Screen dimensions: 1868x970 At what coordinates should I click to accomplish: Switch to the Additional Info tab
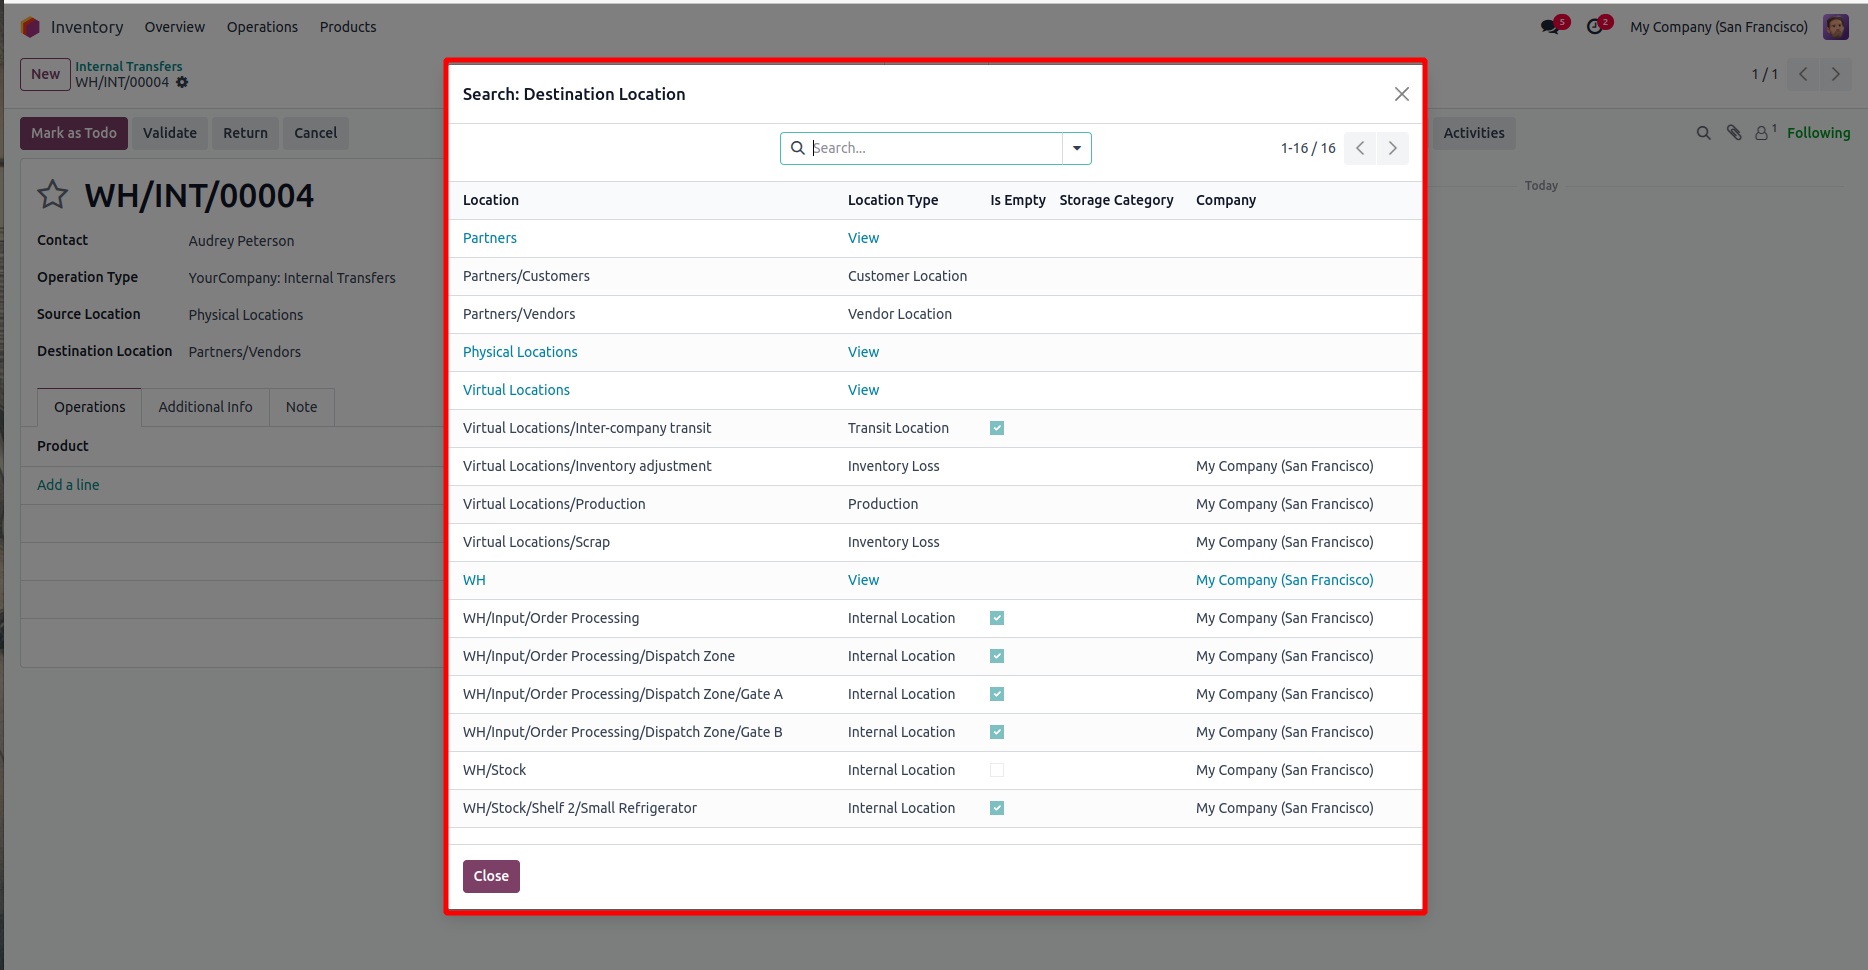point(205,407)
